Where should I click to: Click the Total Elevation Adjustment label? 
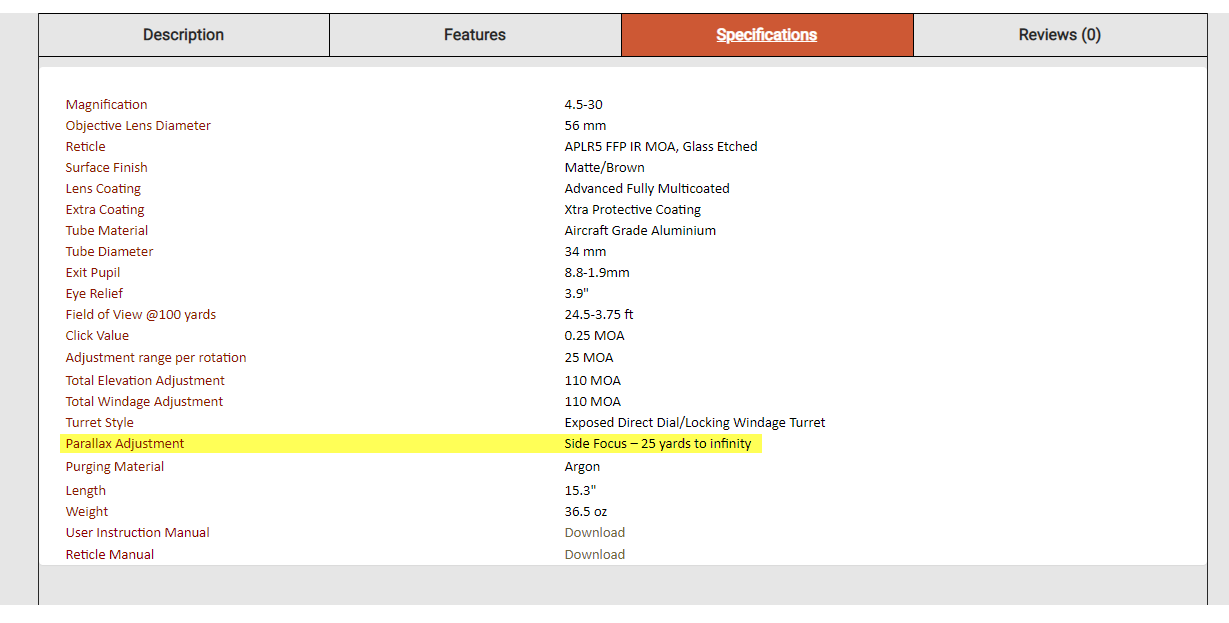pos(145,381)
